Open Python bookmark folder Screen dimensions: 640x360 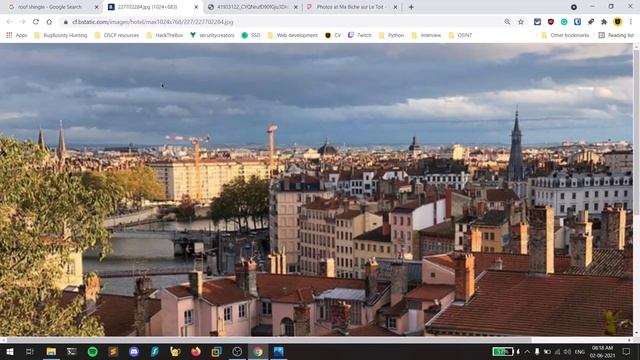point(391,36)
